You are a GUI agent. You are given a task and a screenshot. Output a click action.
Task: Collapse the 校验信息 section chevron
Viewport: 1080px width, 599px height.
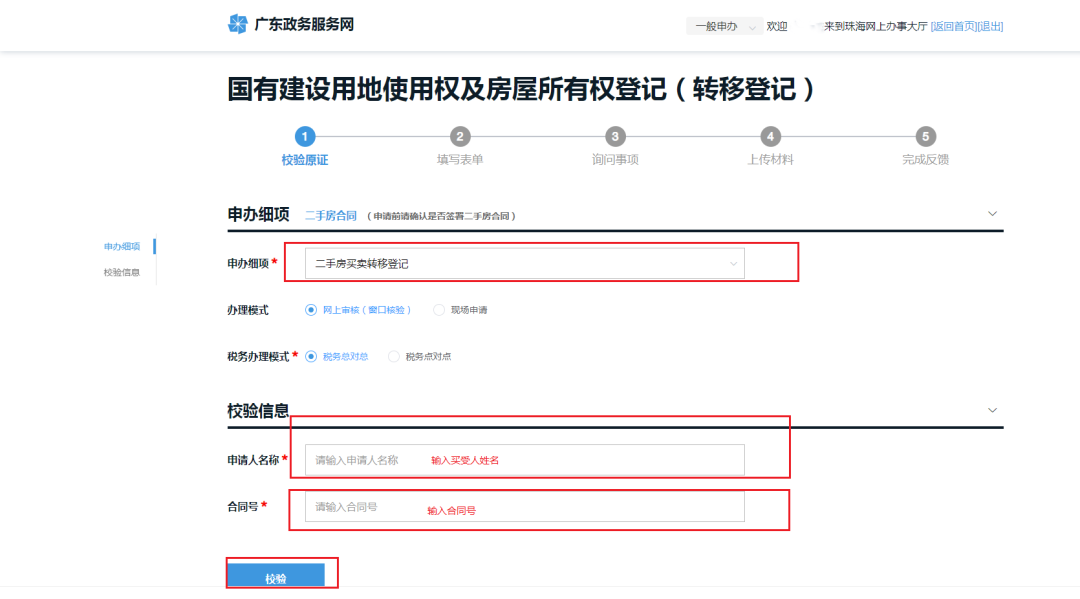pos(992,410)
